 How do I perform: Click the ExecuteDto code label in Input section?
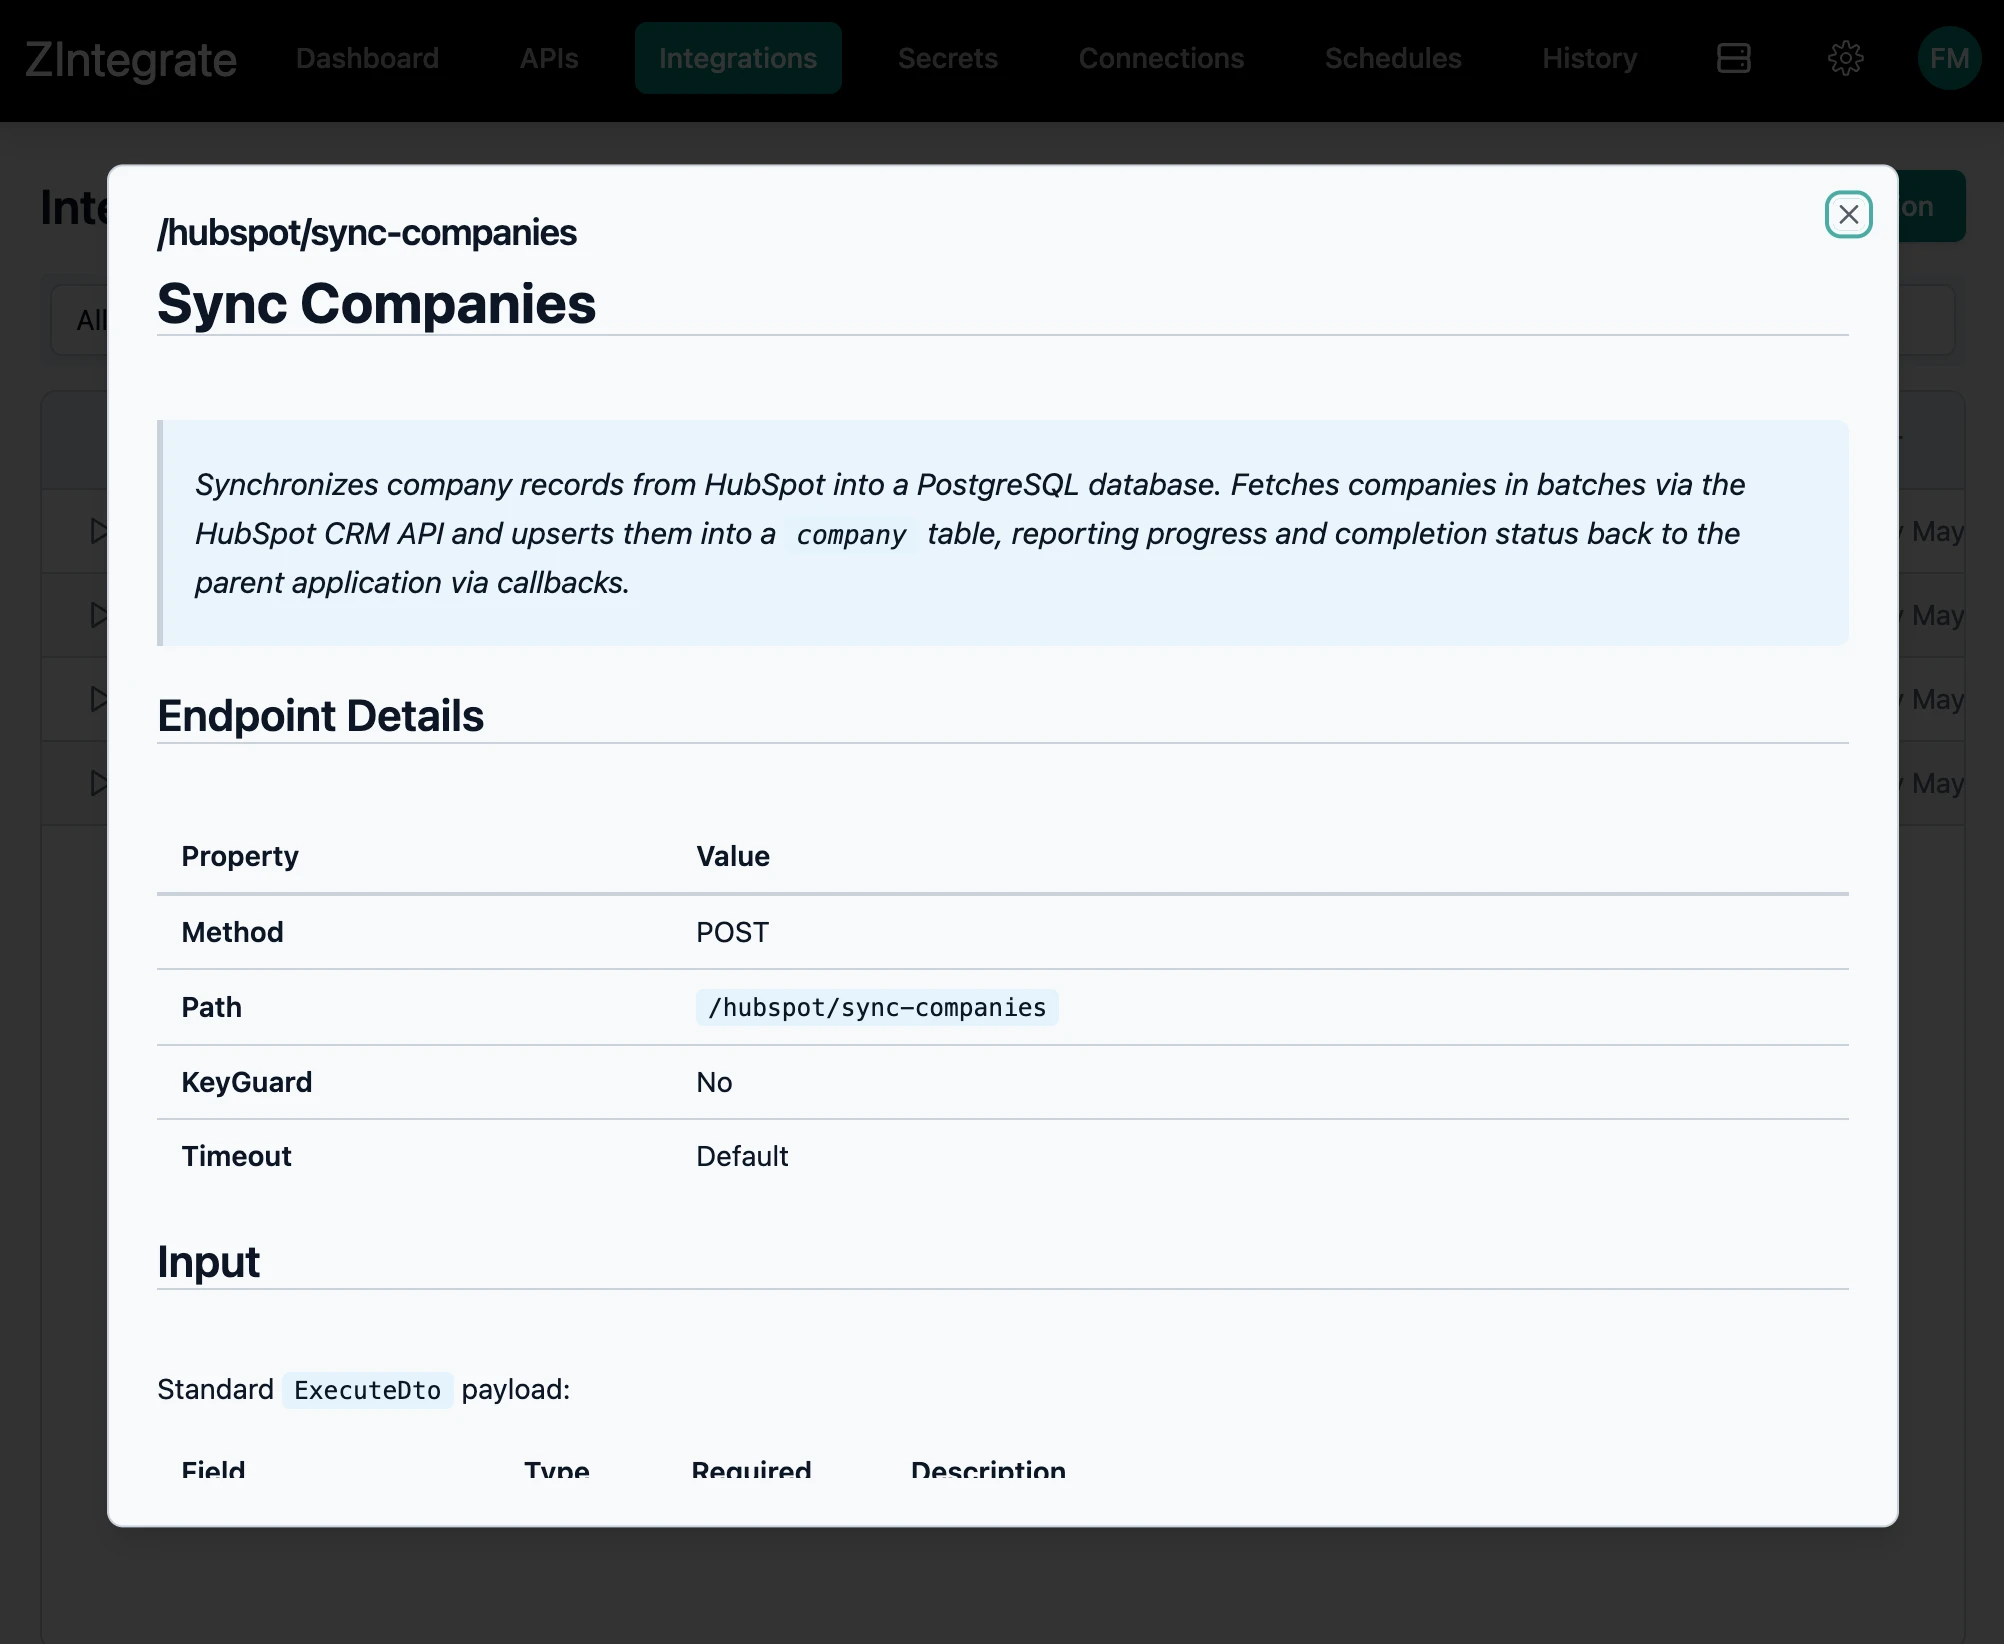(x=367, y=1389)
